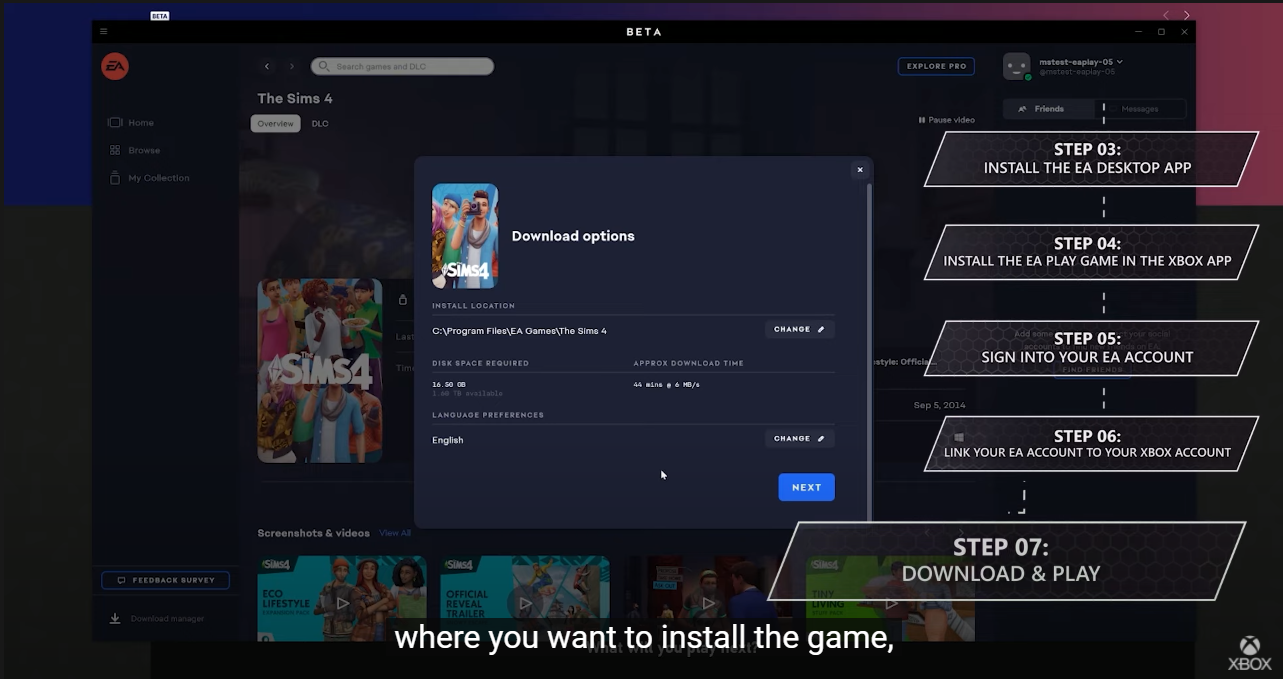Viewport: 1283px width, 679px height.
Task: Click The Sims 4 page title
Action: (x=295, y=98)
